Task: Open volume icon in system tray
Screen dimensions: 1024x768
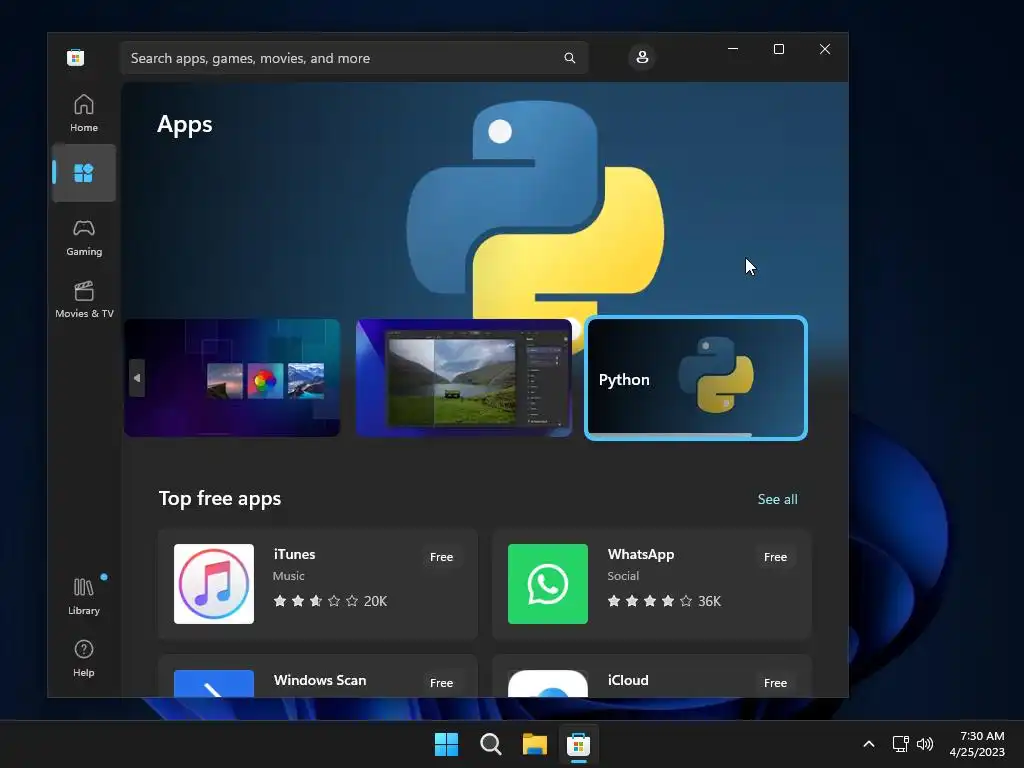Action: 925,744
